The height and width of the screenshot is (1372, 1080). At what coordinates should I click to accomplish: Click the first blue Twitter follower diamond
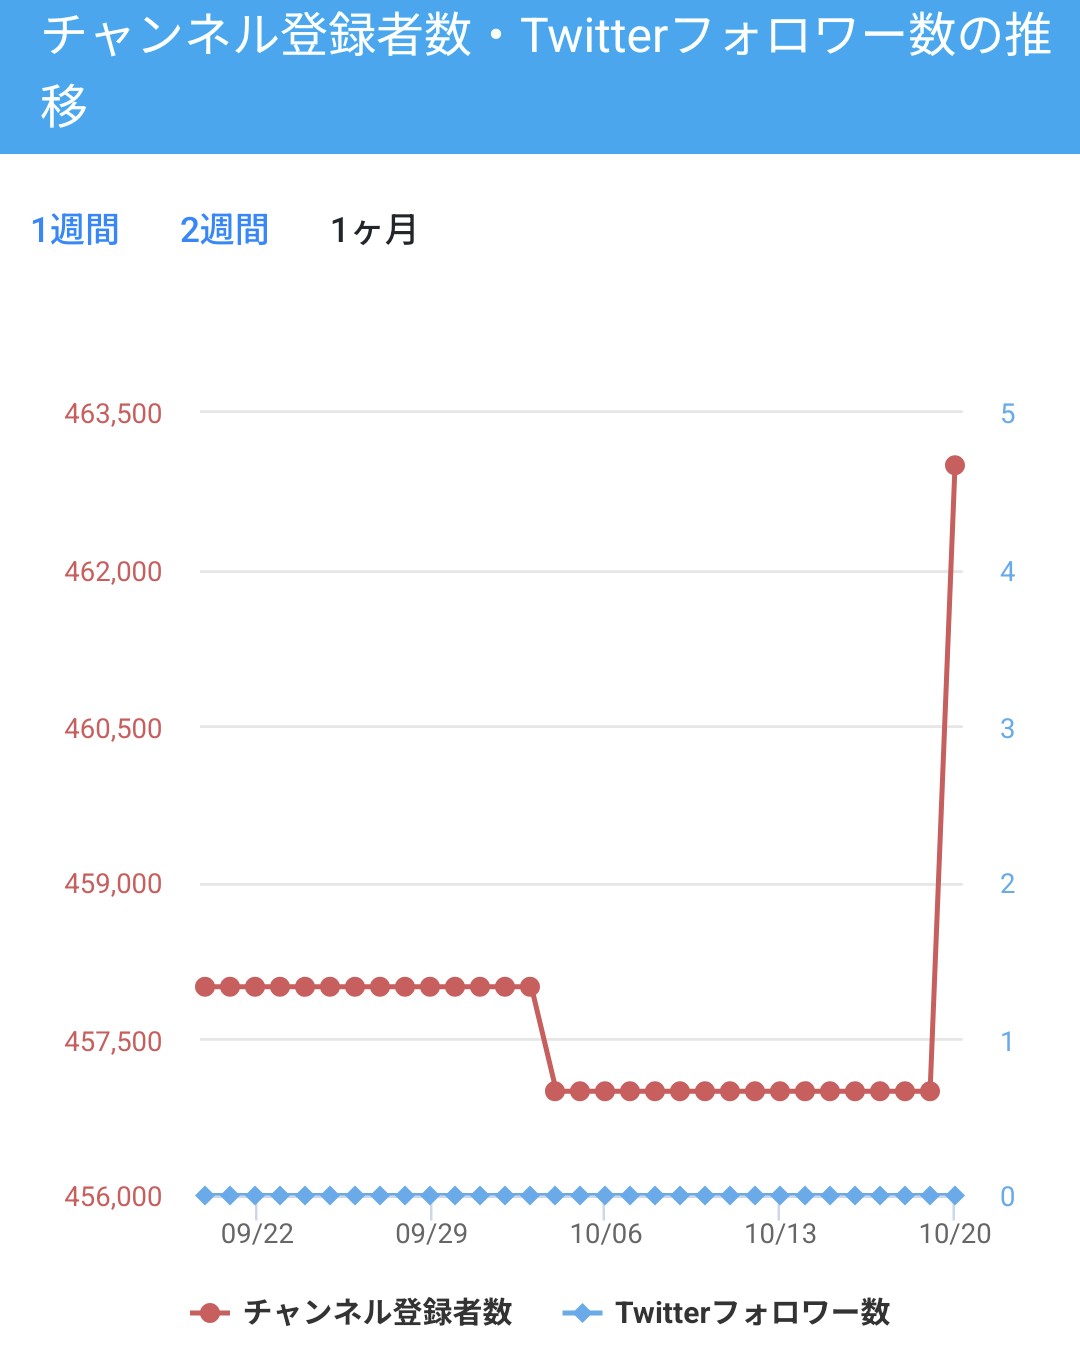(x=205, y=1195)
